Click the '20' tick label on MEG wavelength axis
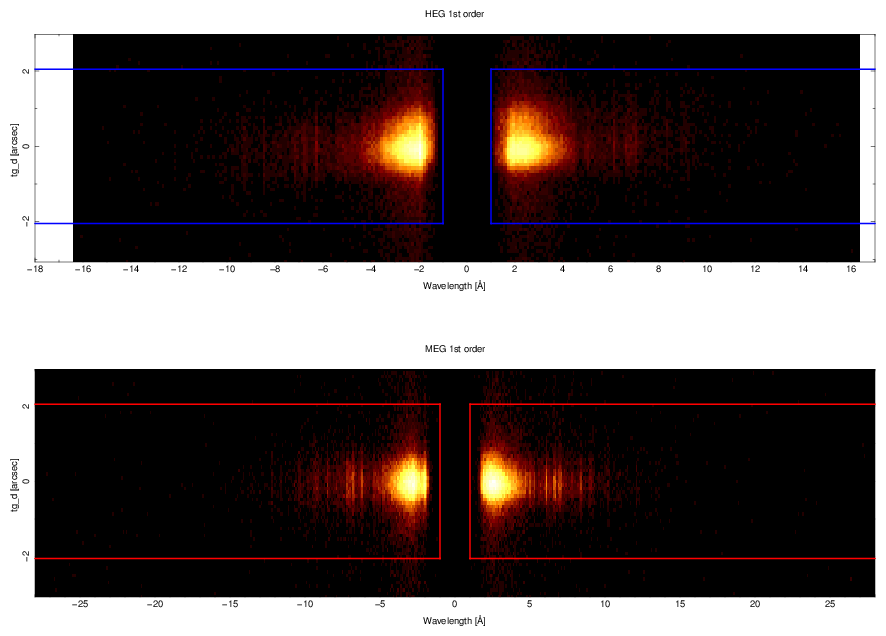This screenshot has width=886, height=636. click(x=755, y=604)
